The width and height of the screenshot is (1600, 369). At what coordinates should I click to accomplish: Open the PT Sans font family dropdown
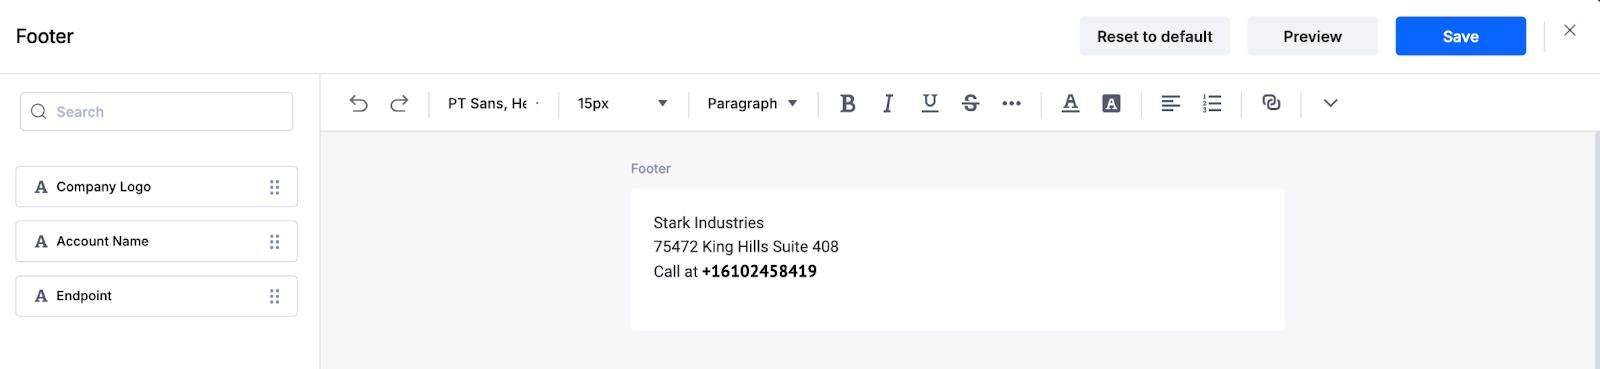coord(493,103)
